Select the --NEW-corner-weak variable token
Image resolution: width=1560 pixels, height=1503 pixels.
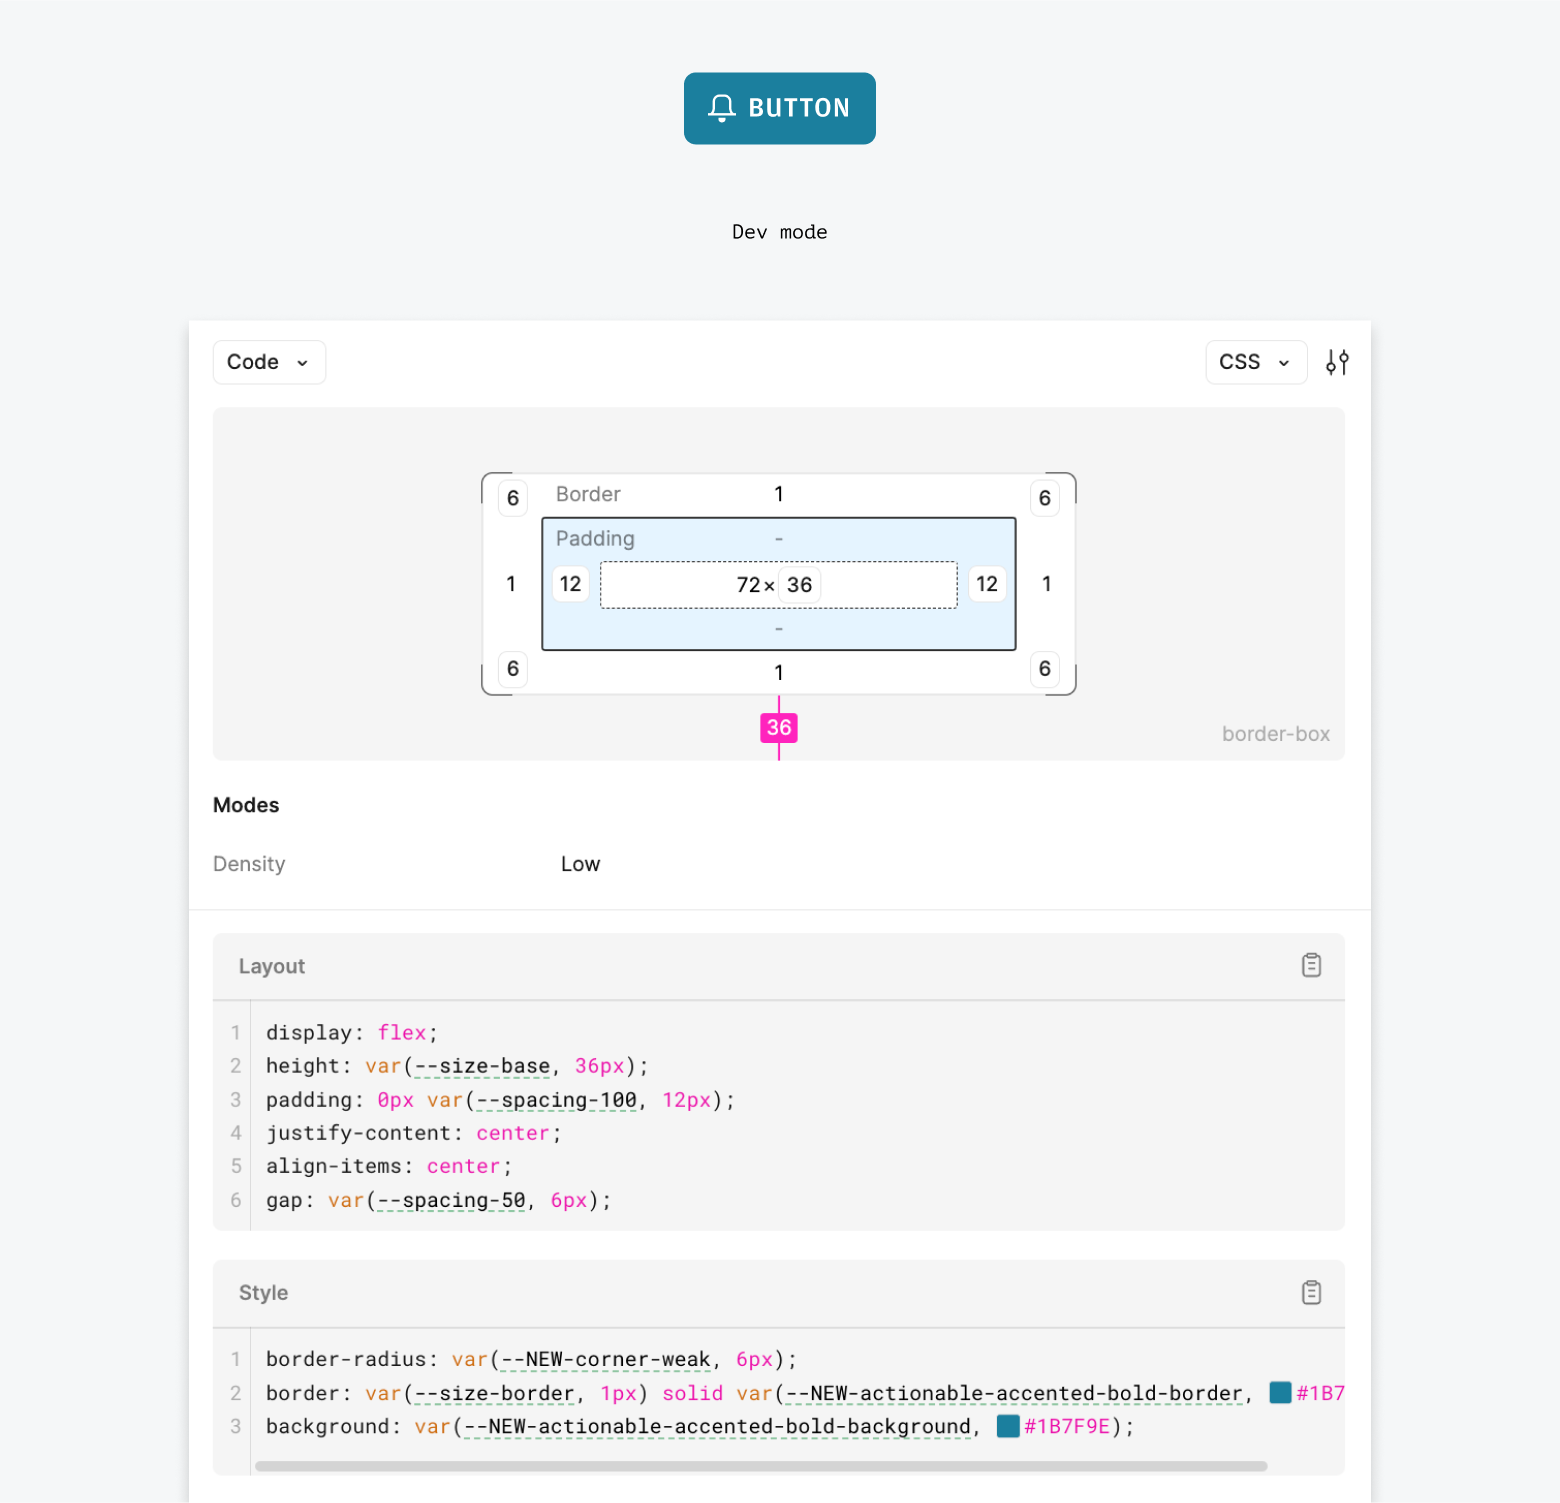pos(605,1359)
